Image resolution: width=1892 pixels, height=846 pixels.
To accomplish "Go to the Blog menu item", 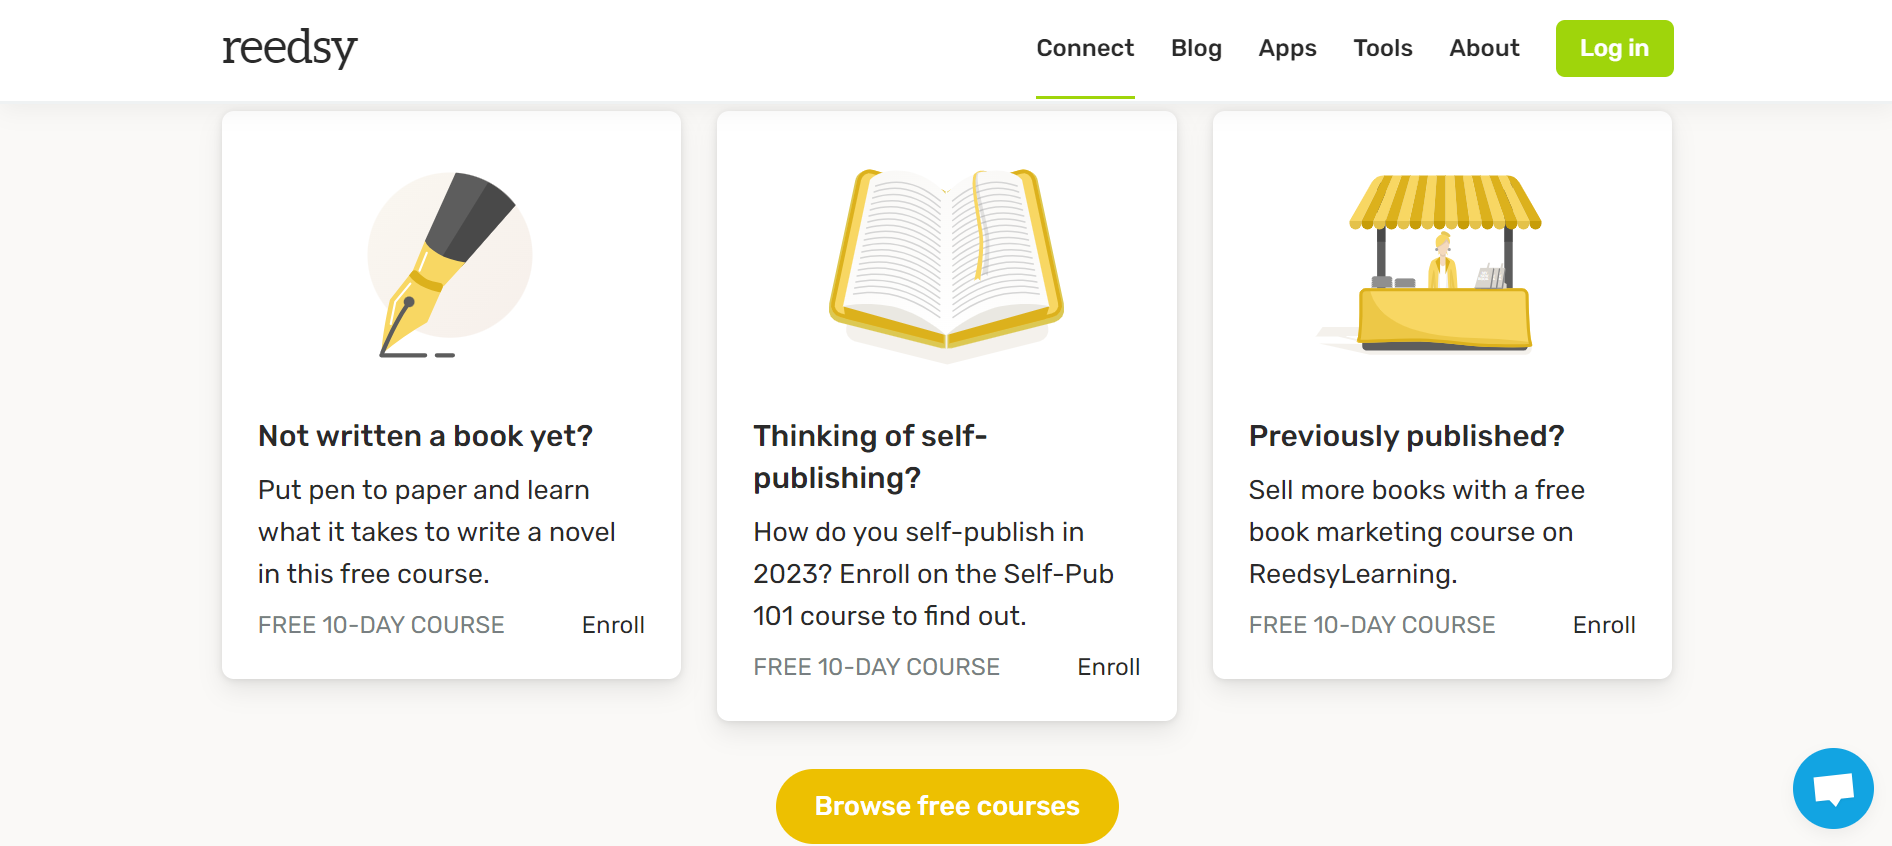I will pos(1196,48).
